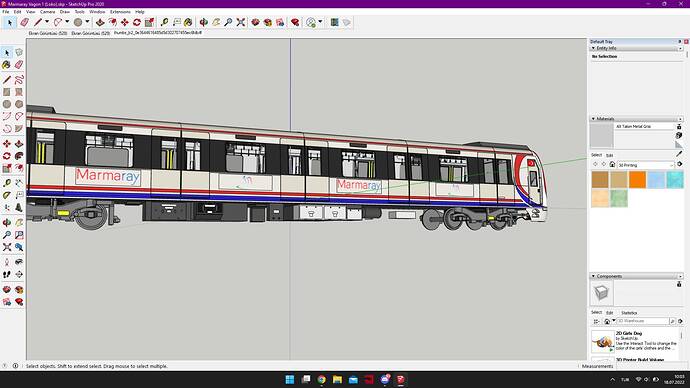Activate the Zoom Window tool
Viewport: 690px width, 388px height.
coord(19,235)
